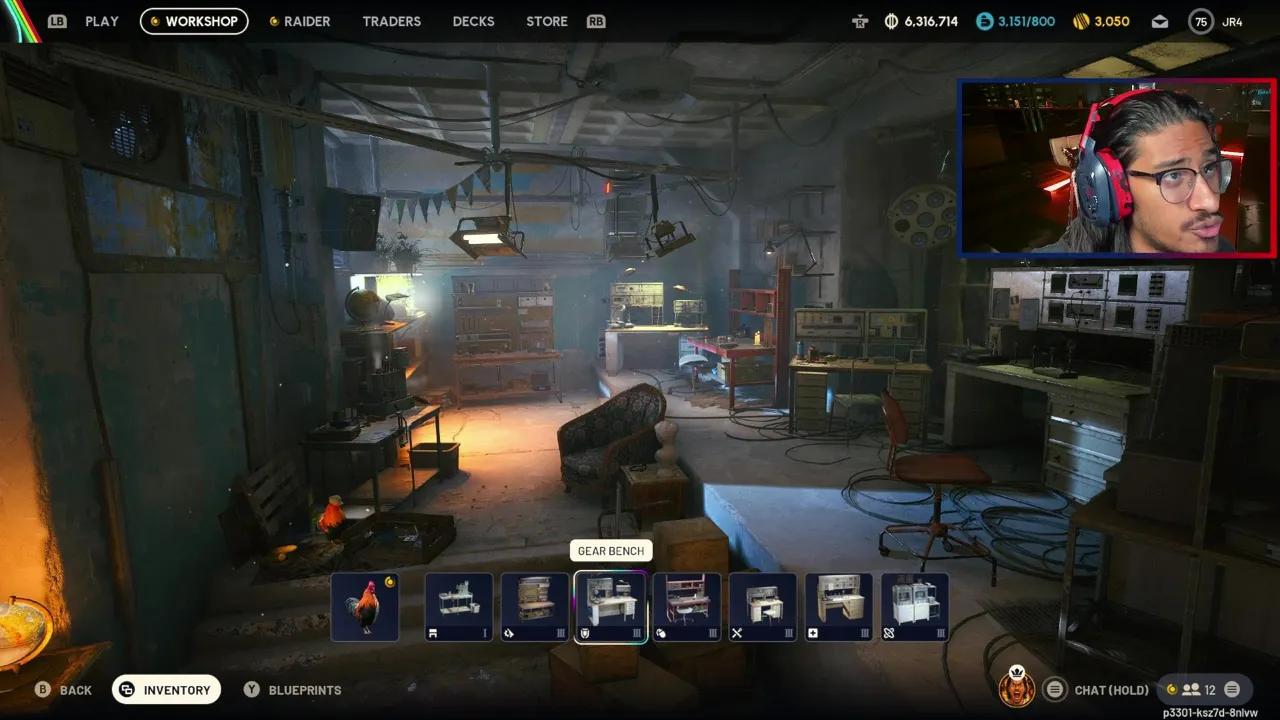Click the yellow notification dot on the rooster card
Viewport: 1280px width, 720px height.
coord(389,581)
